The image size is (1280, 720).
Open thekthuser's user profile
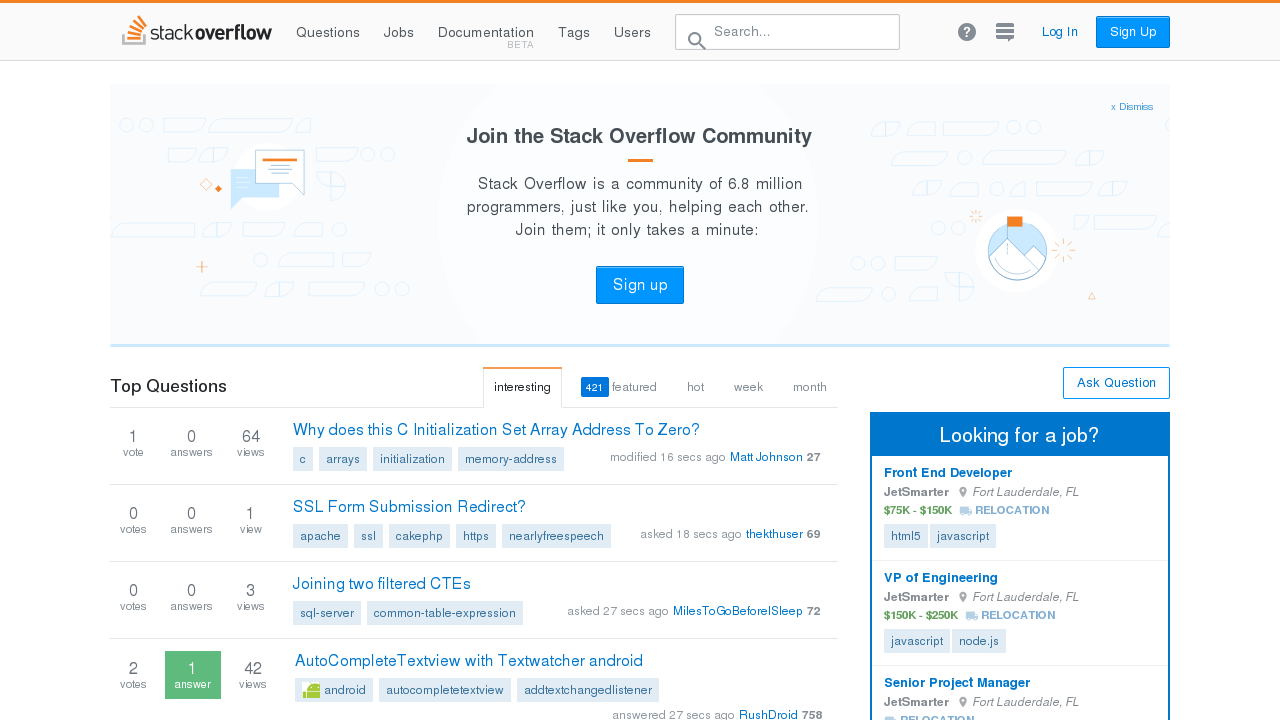774,534
